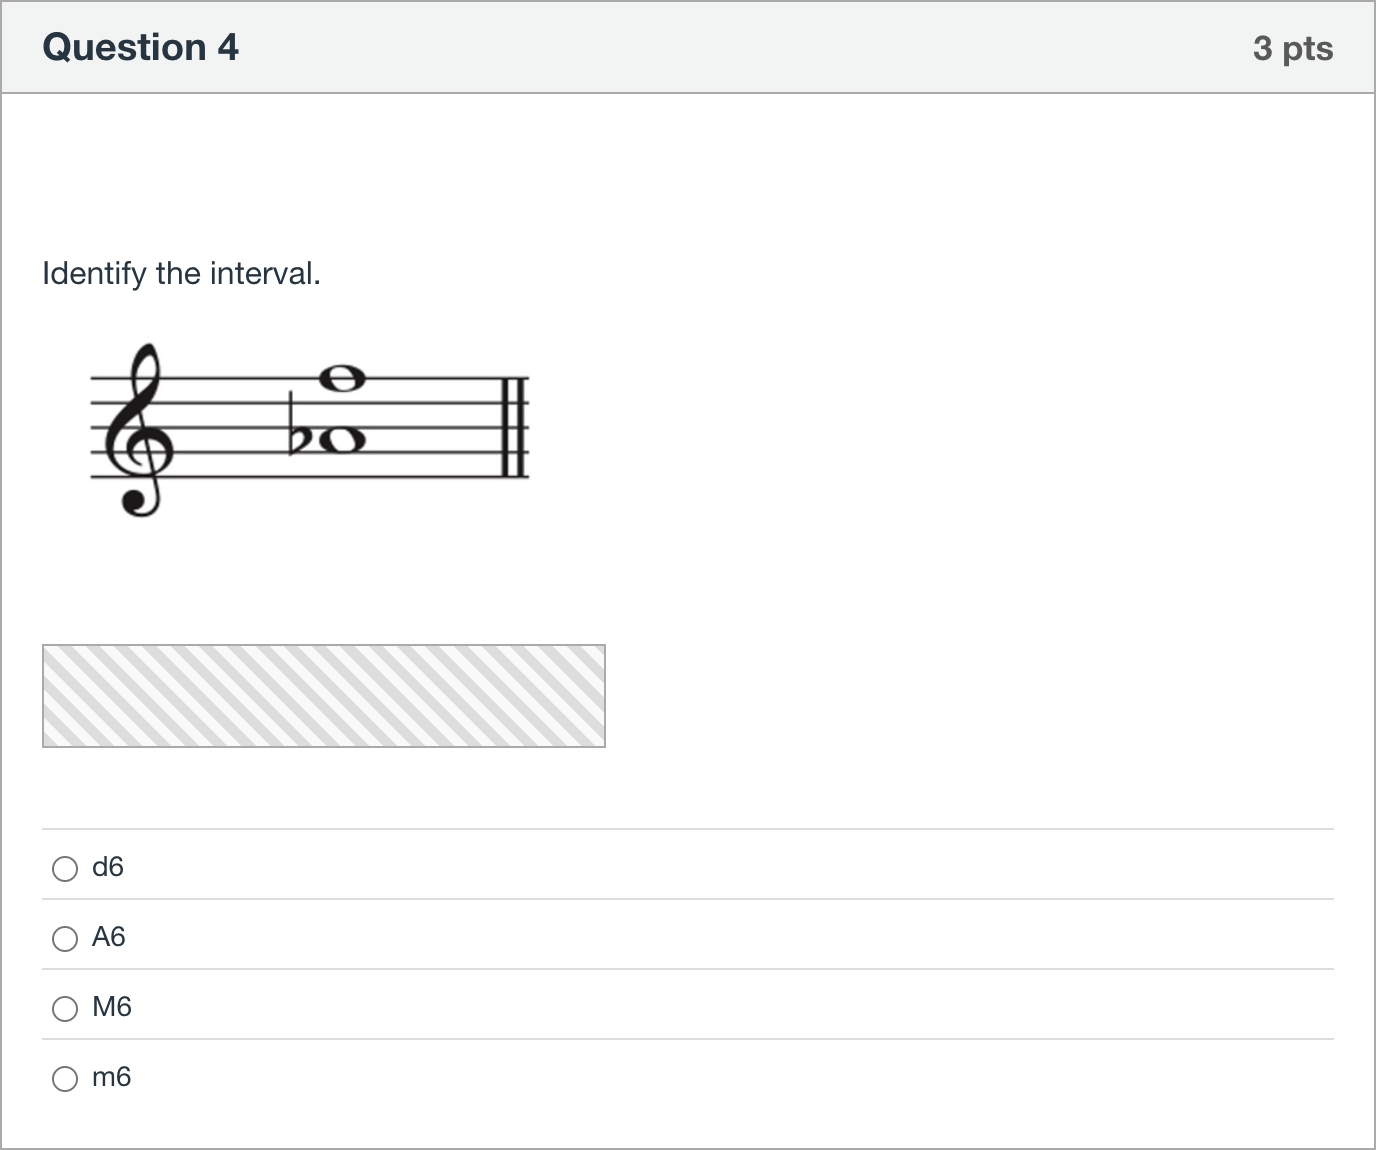Click the lower whole note beside the flat
The width and height of the screenshot is (1376, 1150).
pyautogui.click(x=341, y=440)
